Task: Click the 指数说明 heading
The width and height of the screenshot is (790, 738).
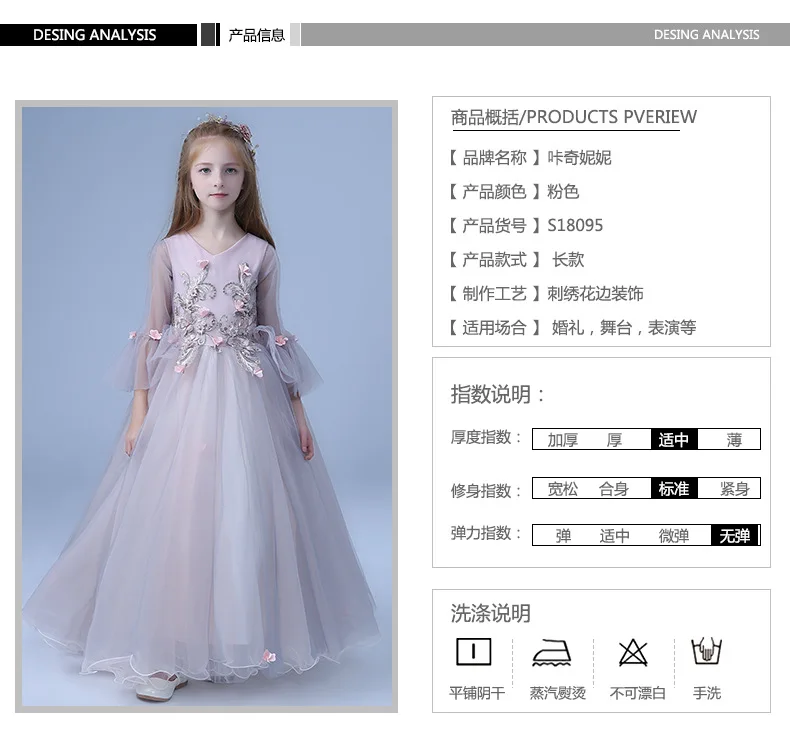Action: (498, 394)
